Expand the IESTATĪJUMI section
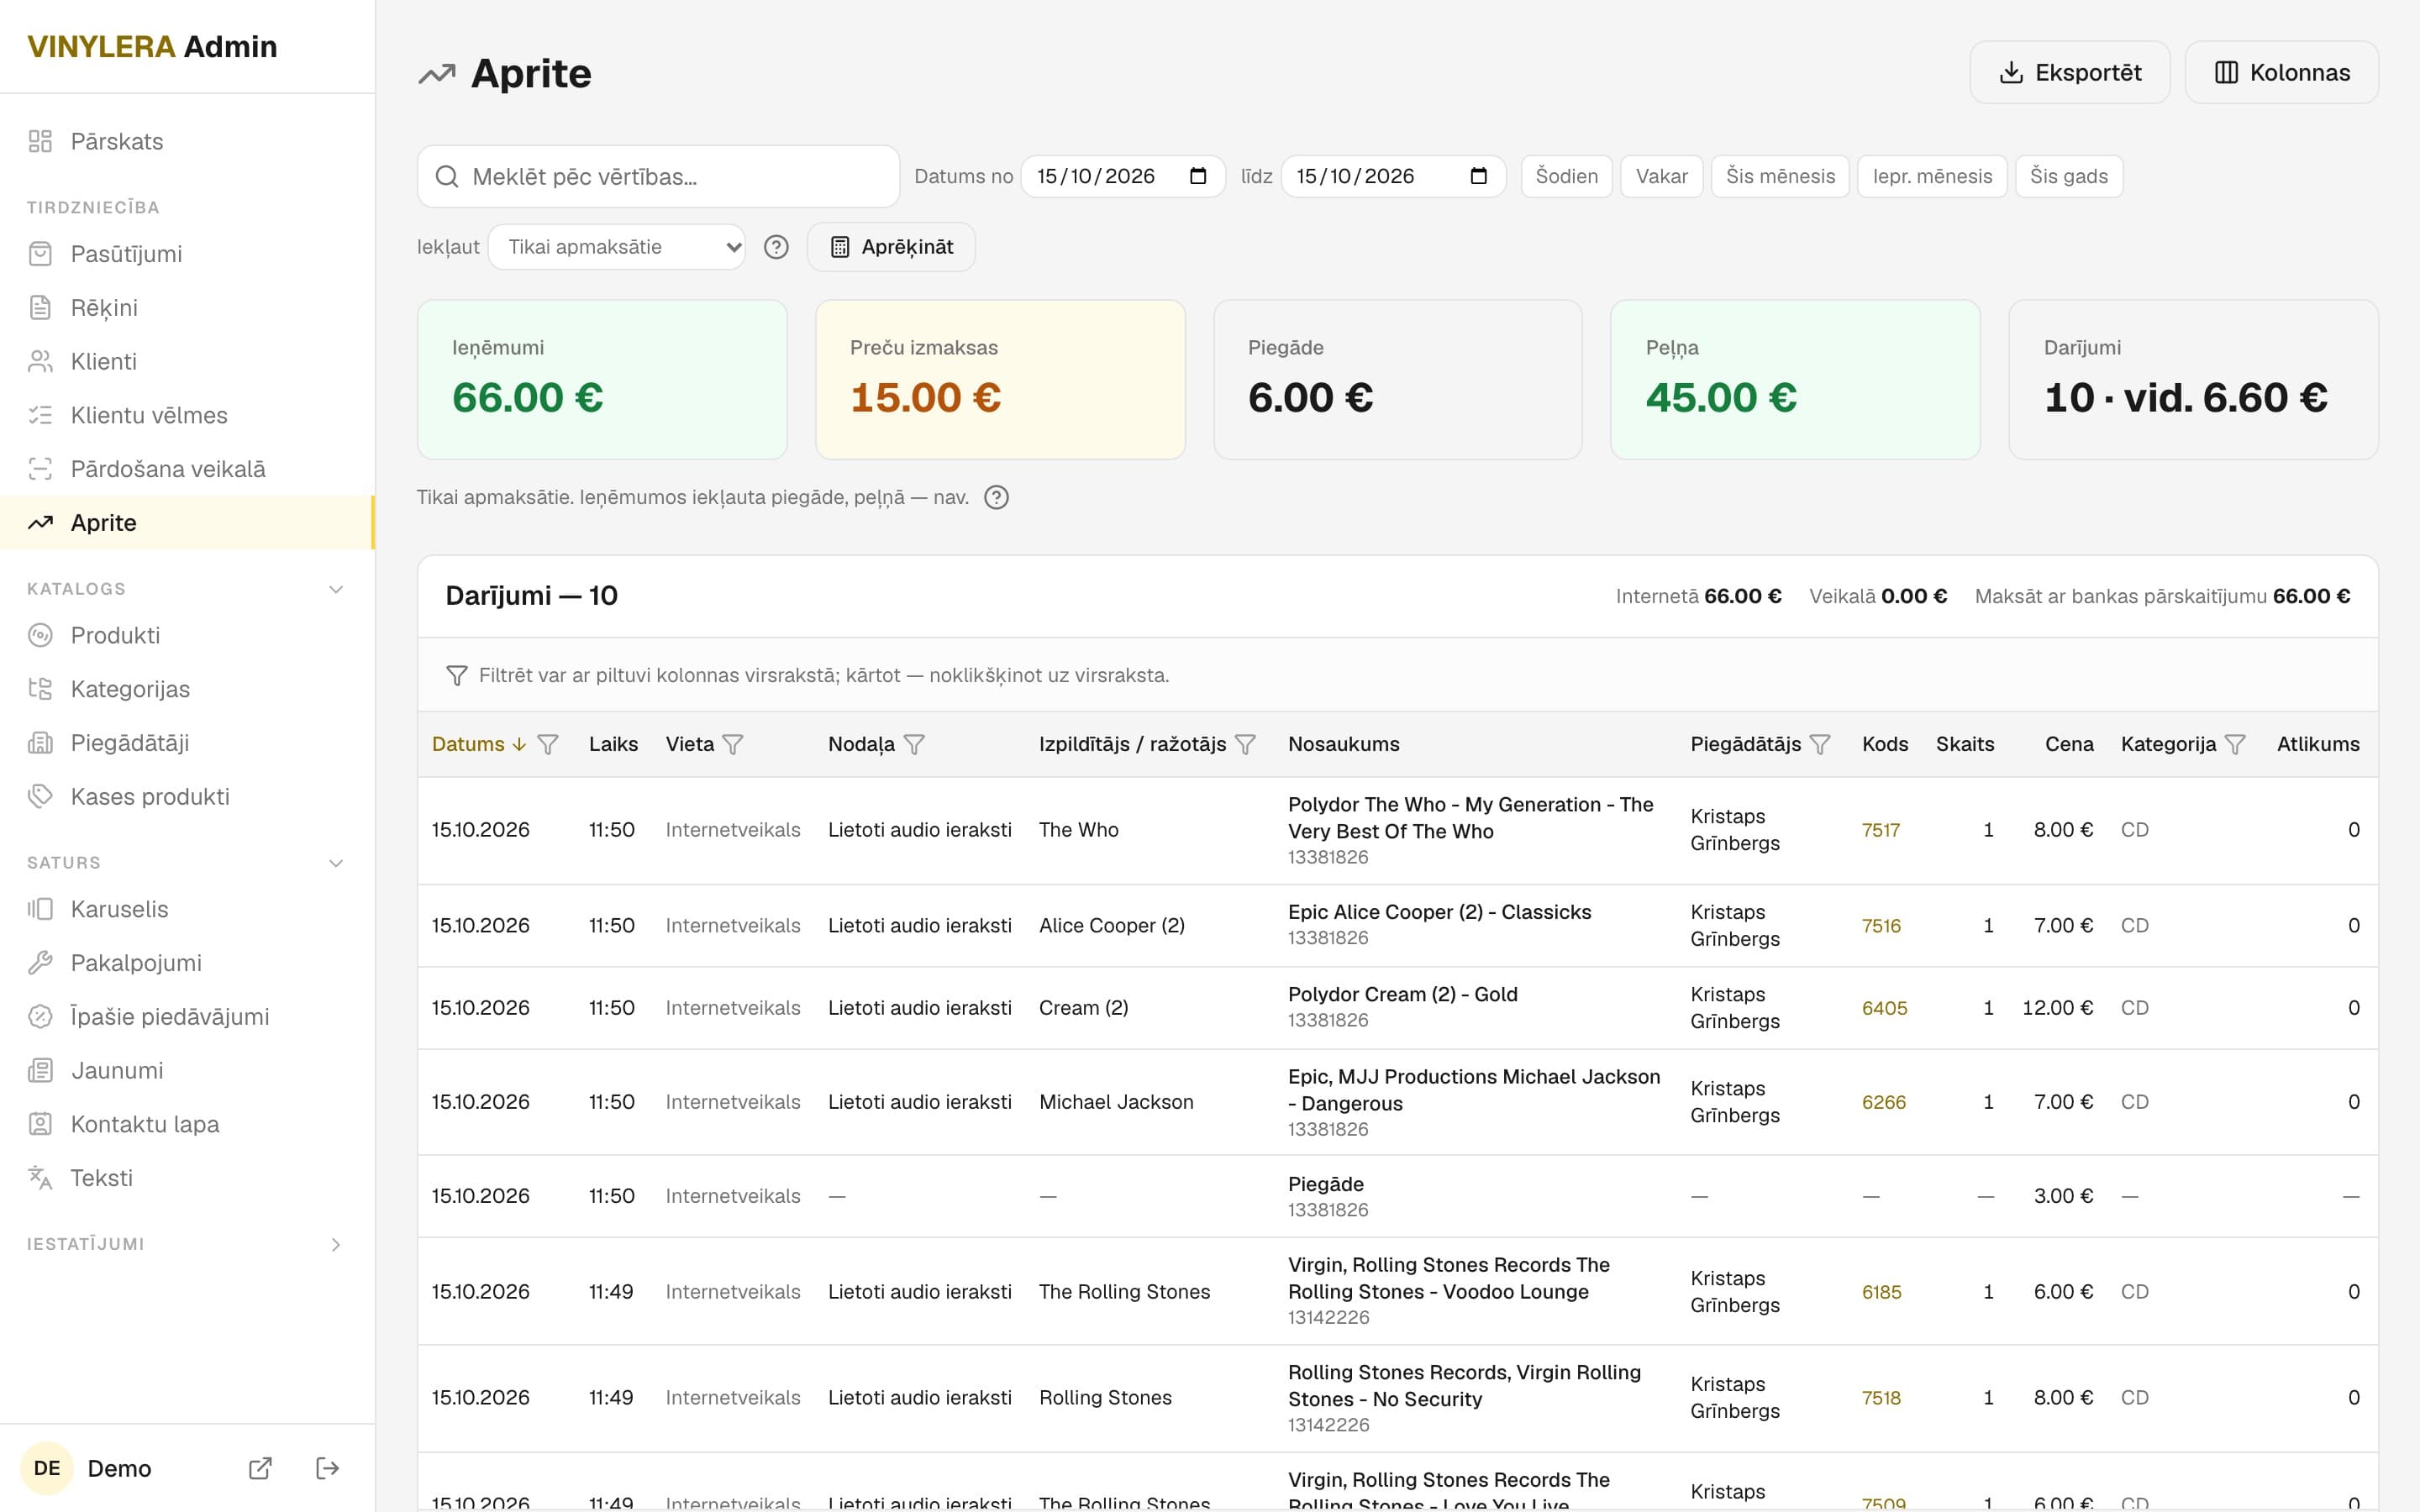 pyautogui.click(x=187, y=1244)
